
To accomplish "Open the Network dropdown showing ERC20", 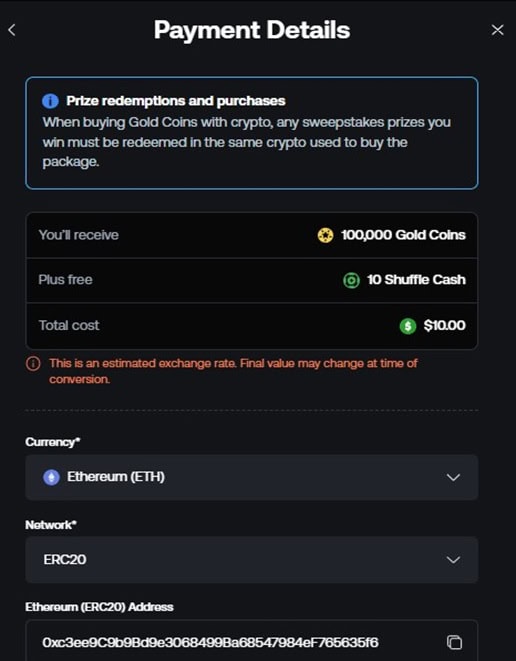I will 252,560.
